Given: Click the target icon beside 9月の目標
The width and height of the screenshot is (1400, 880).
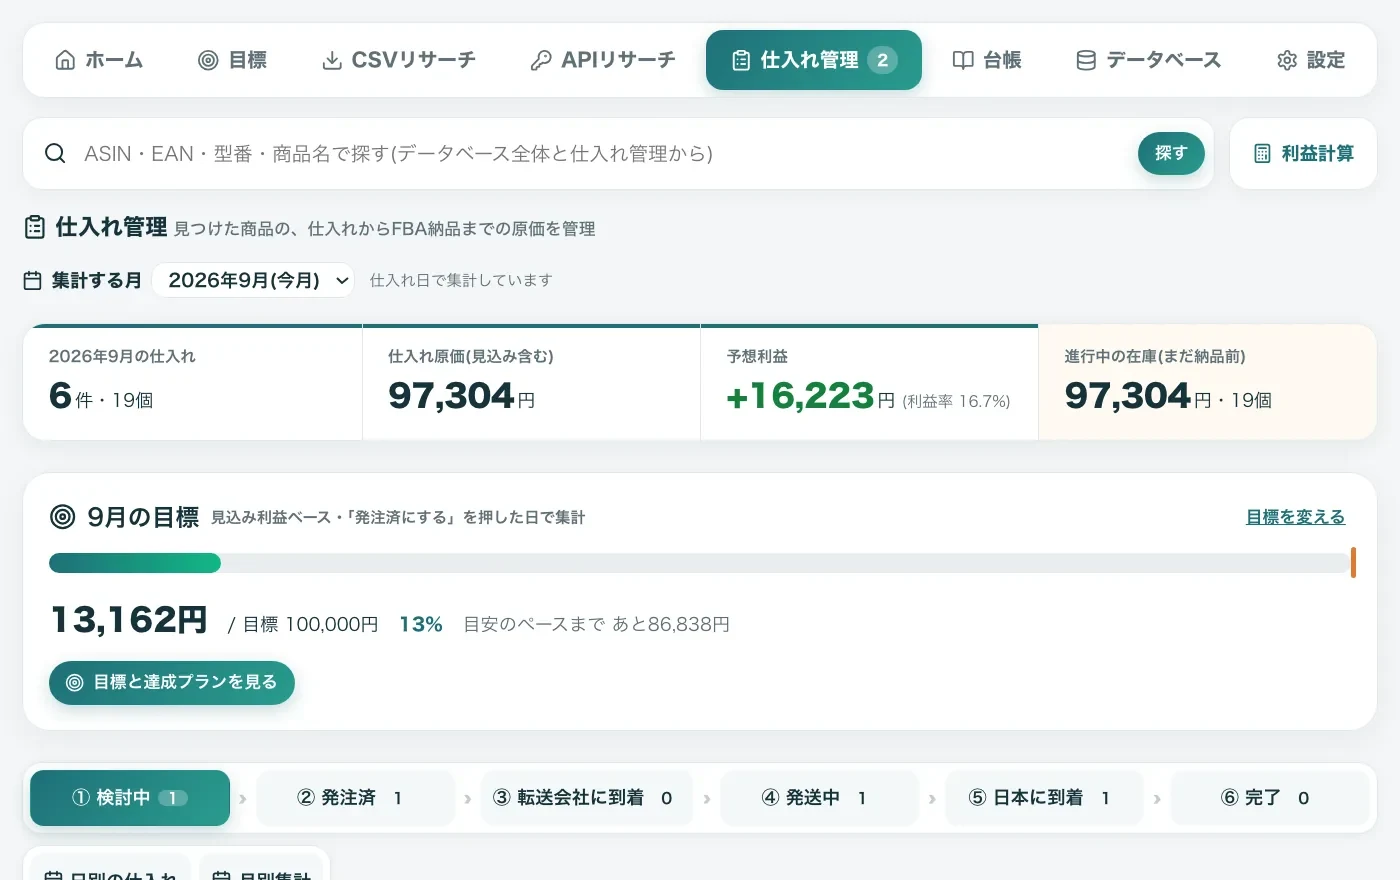Looking at the screenshot, I should click(63, 517).
